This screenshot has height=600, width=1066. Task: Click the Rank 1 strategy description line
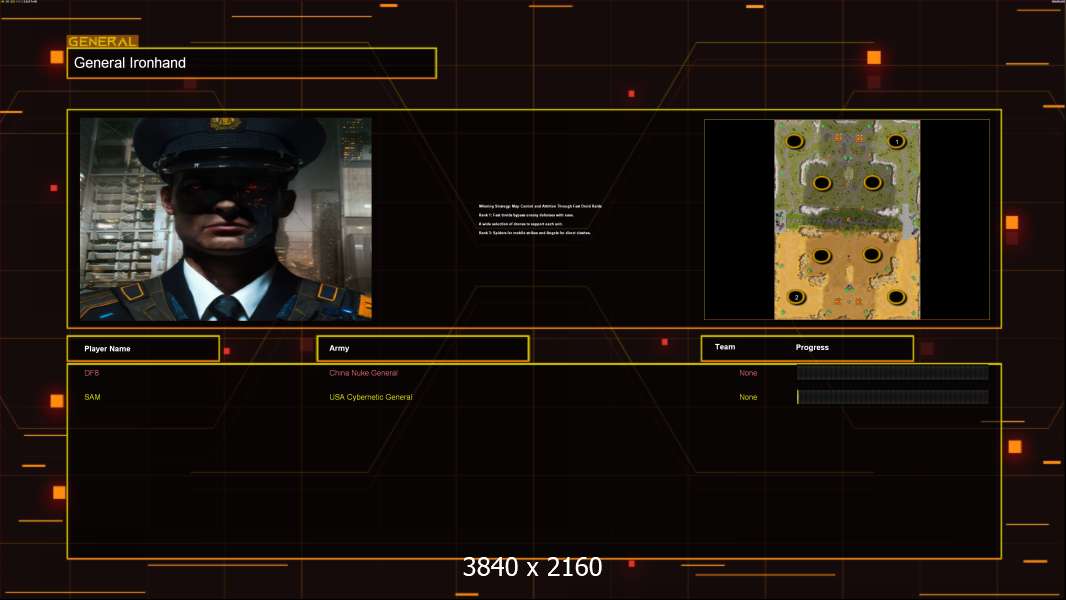526,215
